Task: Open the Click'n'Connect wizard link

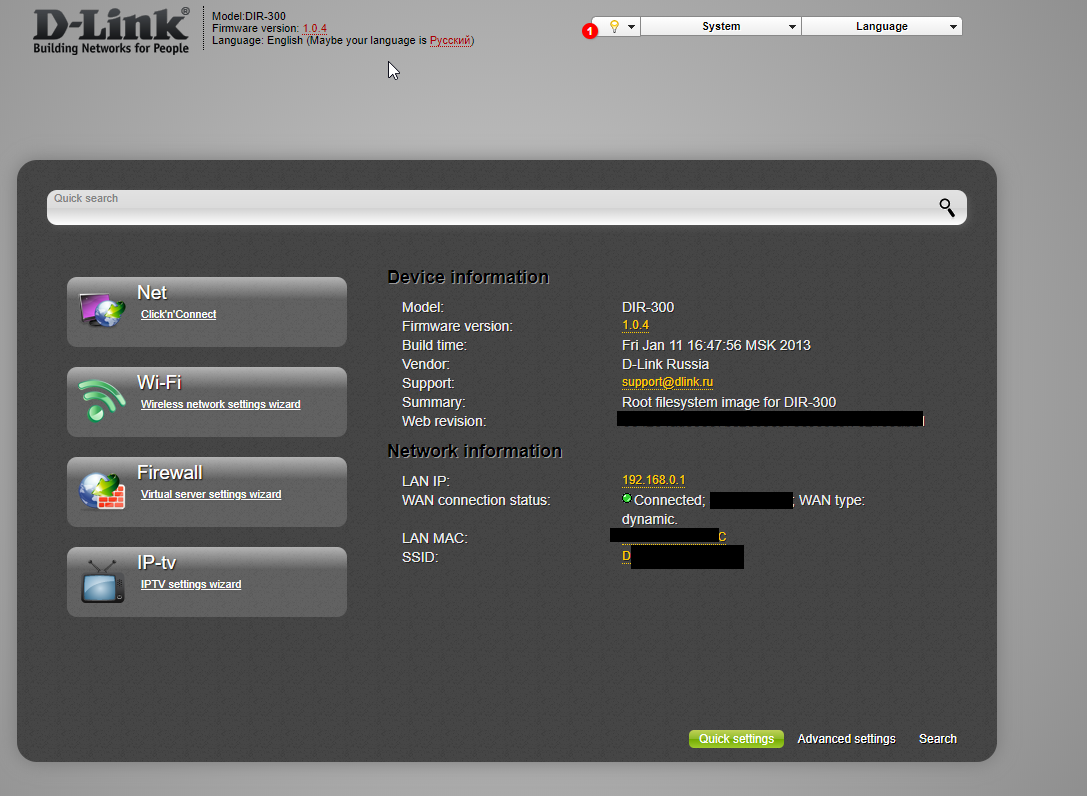Action: [x=179, y=314]
